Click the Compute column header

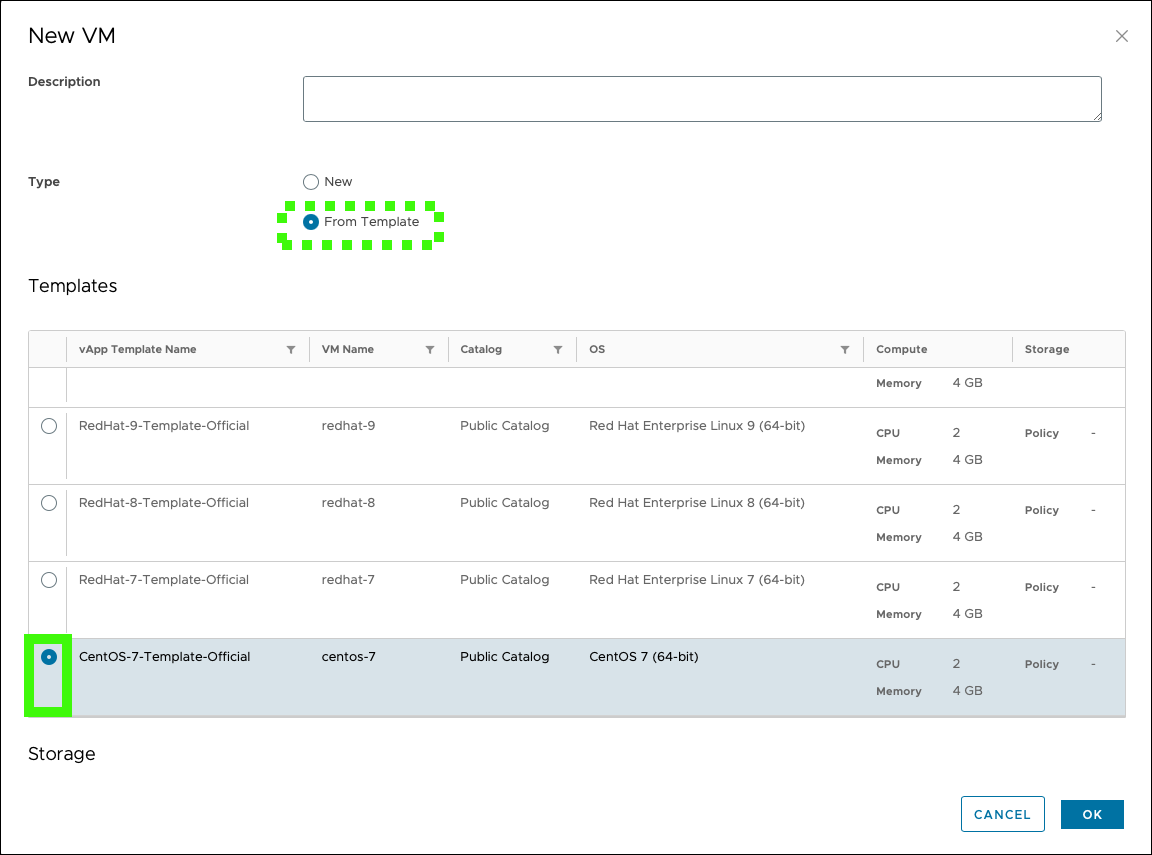point(901,350)
